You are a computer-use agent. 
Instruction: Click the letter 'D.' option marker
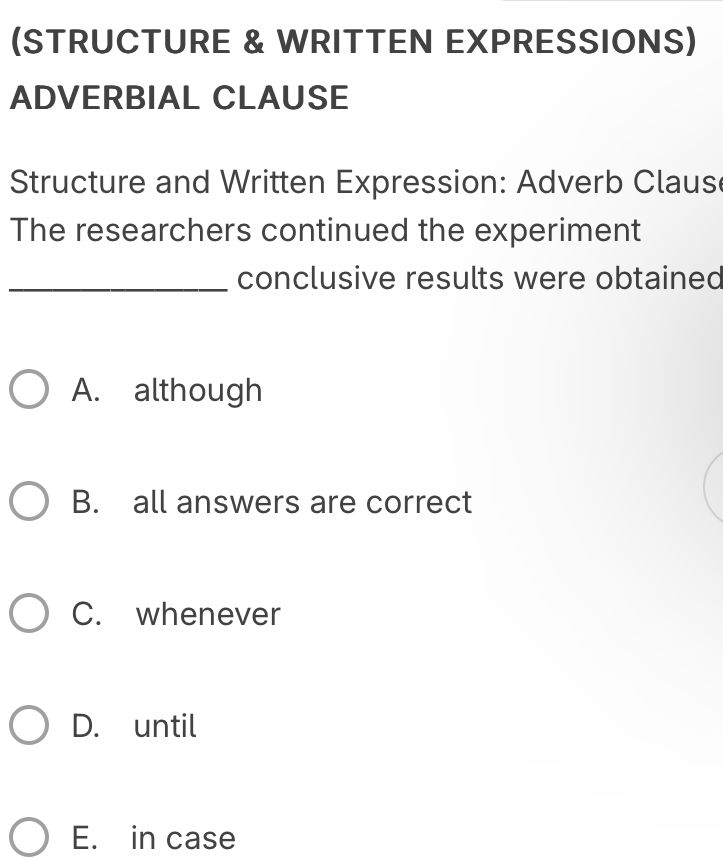coord(86,726)
